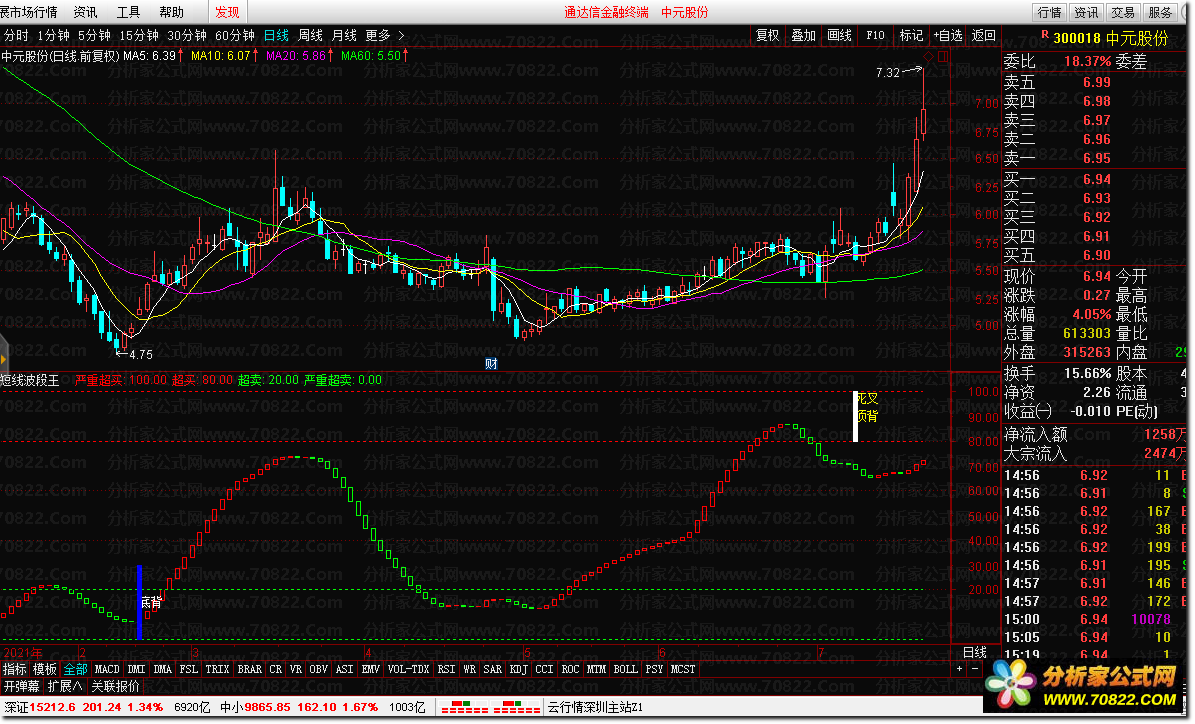
Task: Add stock via +自选 button
Action: 948,35
